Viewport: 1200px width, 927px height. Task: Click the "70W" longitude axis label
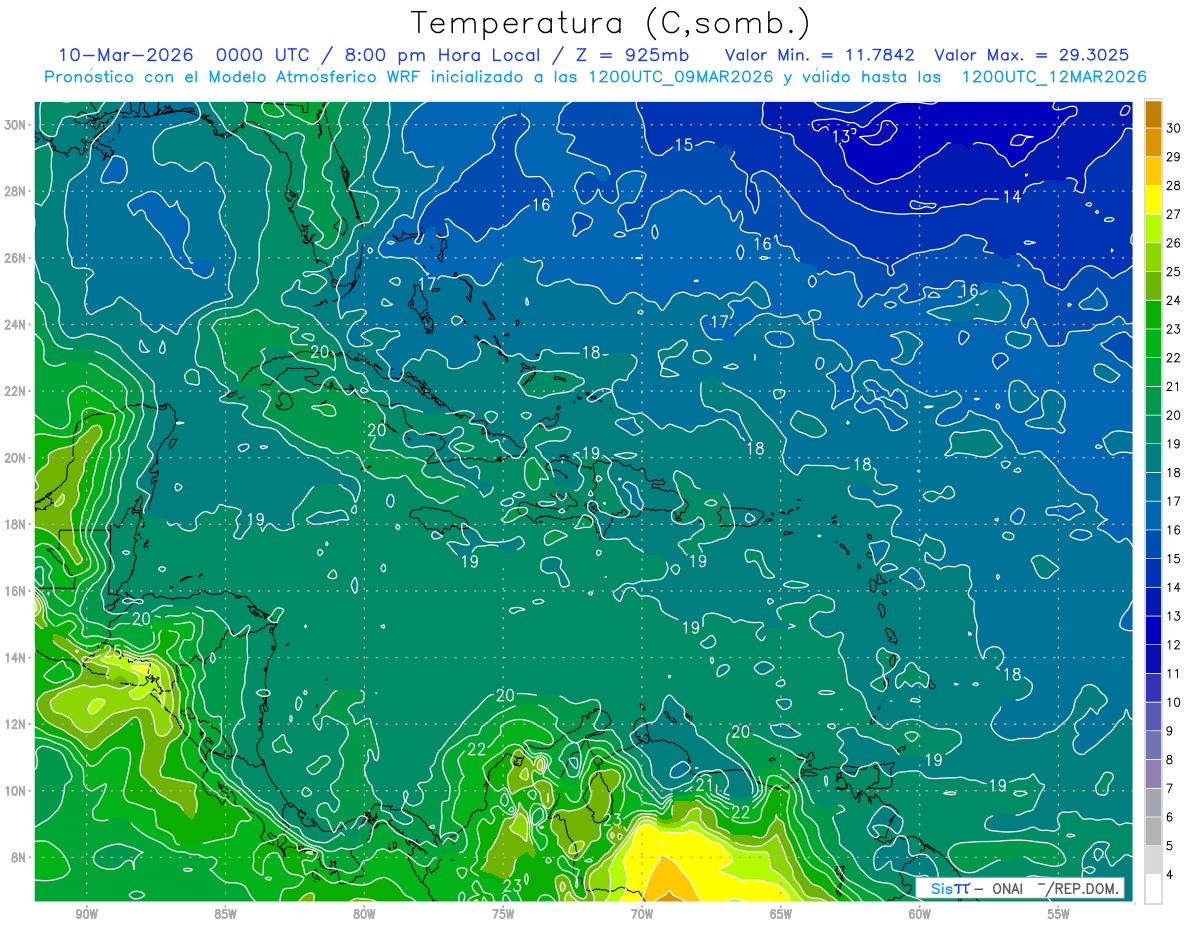coord(642,915)
